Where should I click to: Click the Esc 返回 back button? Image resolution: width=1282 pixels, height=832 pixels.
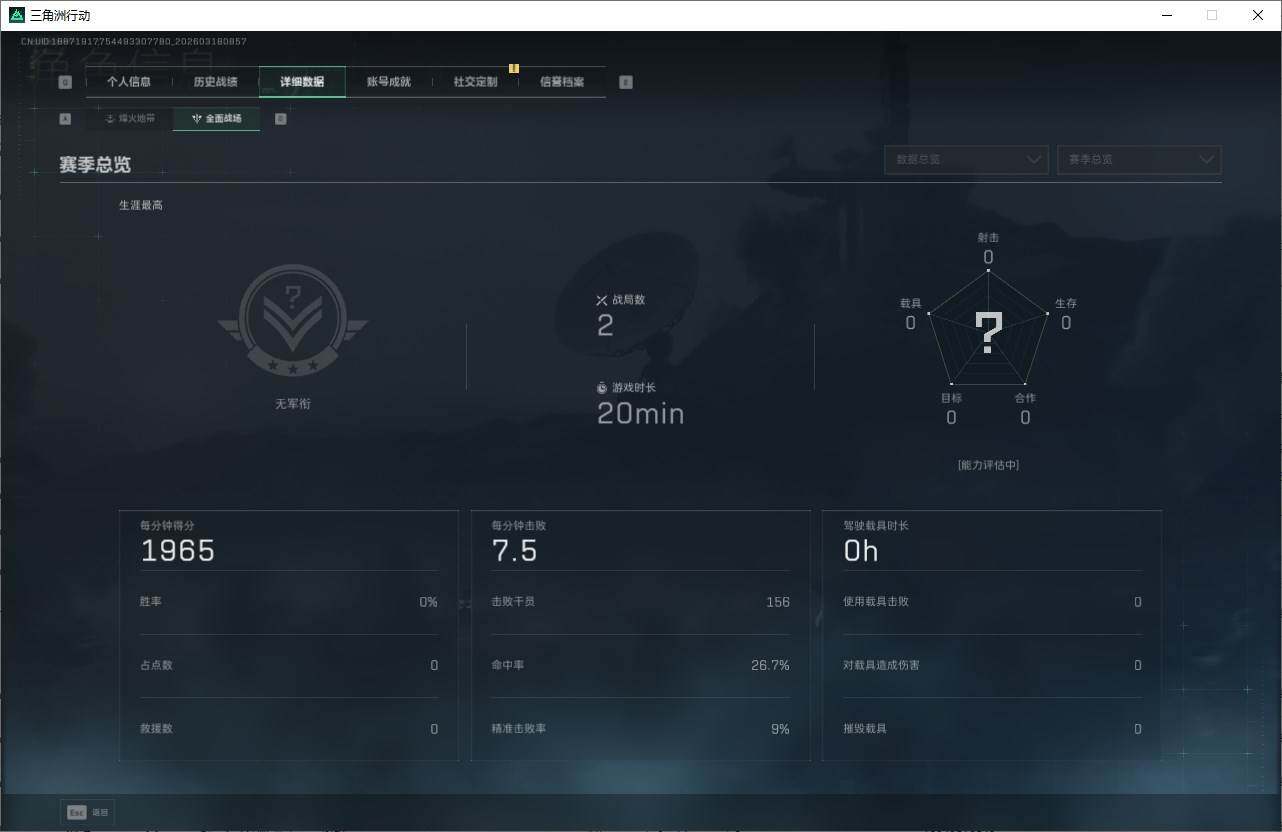pyautogui.click(x=88, y=812)
